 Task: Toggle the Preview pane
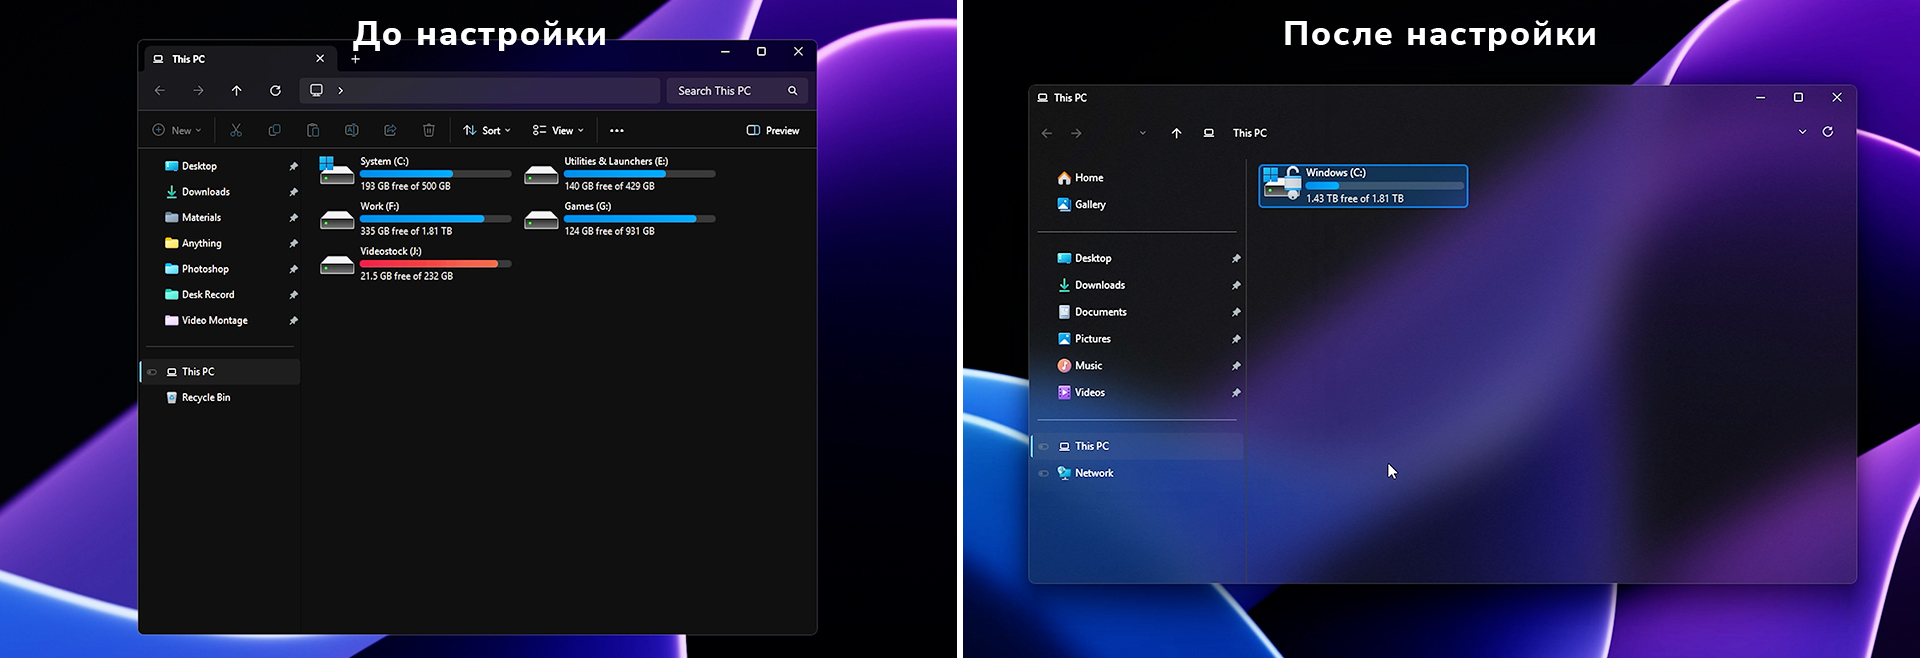pos(773,130)
